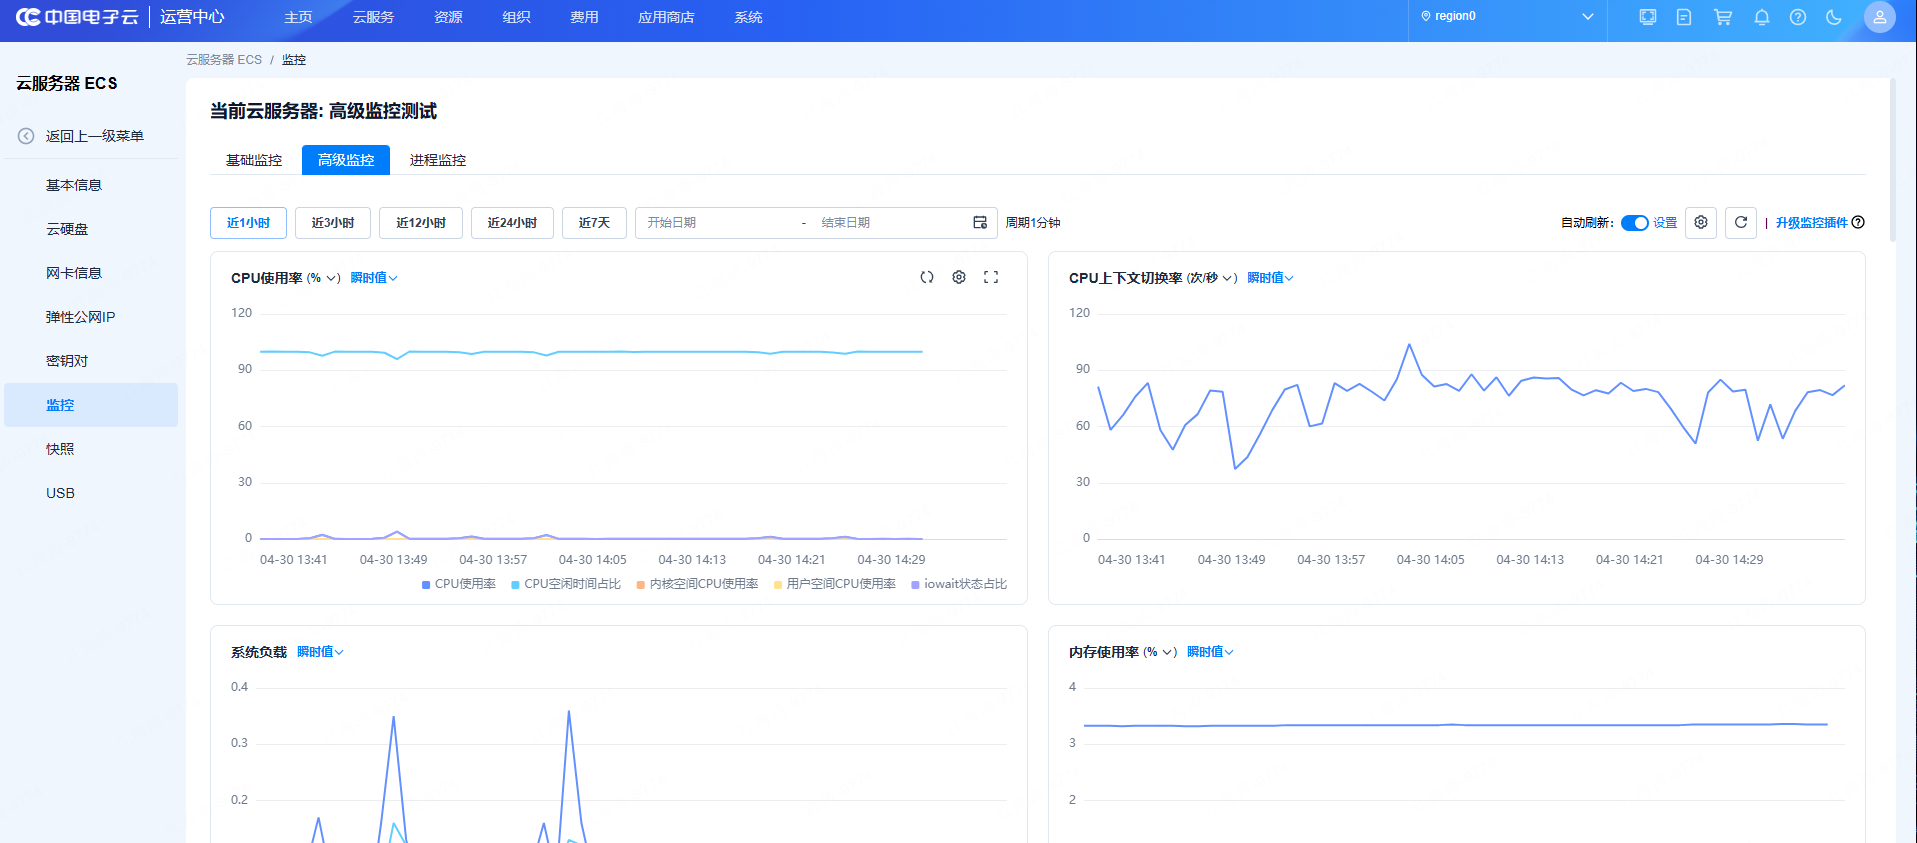Expand the 瞬时值 dropdown on 系统负载 chart
Screen dimensions: 1917x843
[x=320, y=652]
